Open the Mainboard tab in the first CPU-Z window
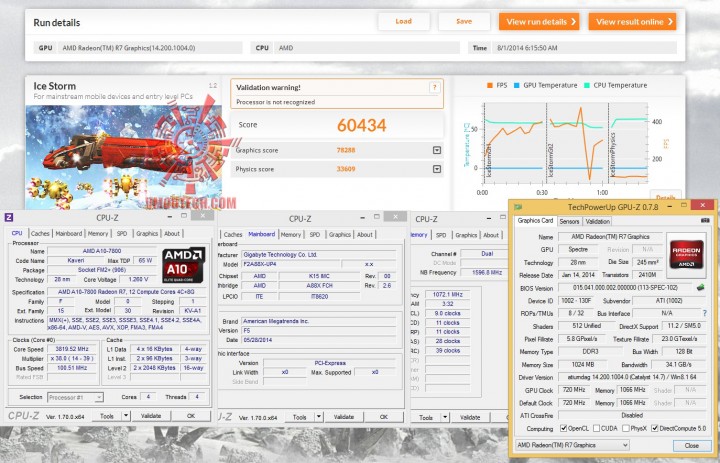The height and width of the screenshot is (463, 720). pos(68,233)
